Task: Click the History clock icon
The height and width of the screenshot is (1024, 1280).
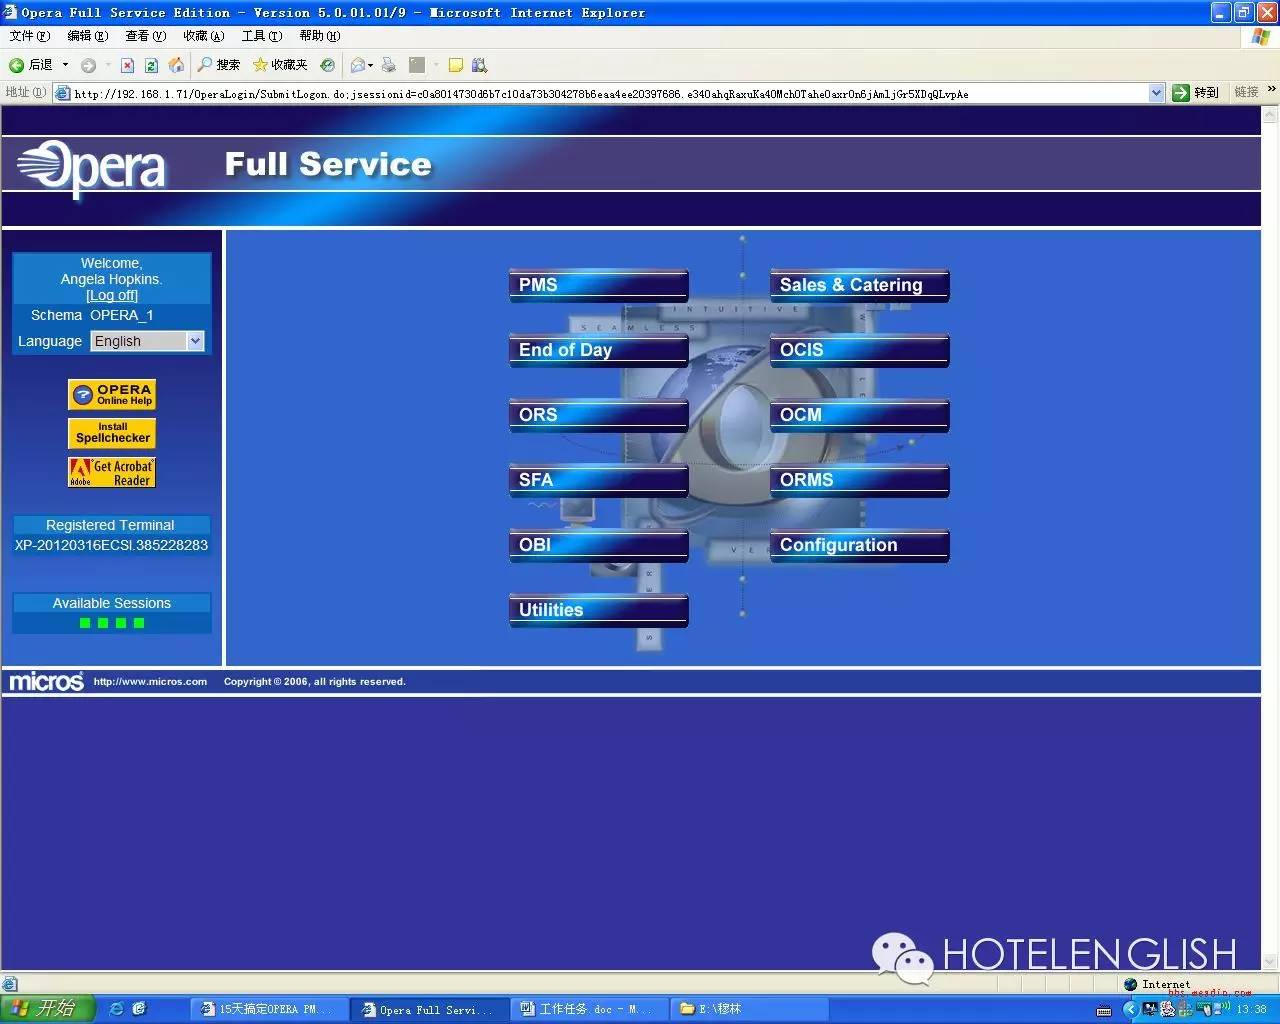Action: tap(327, 65)
